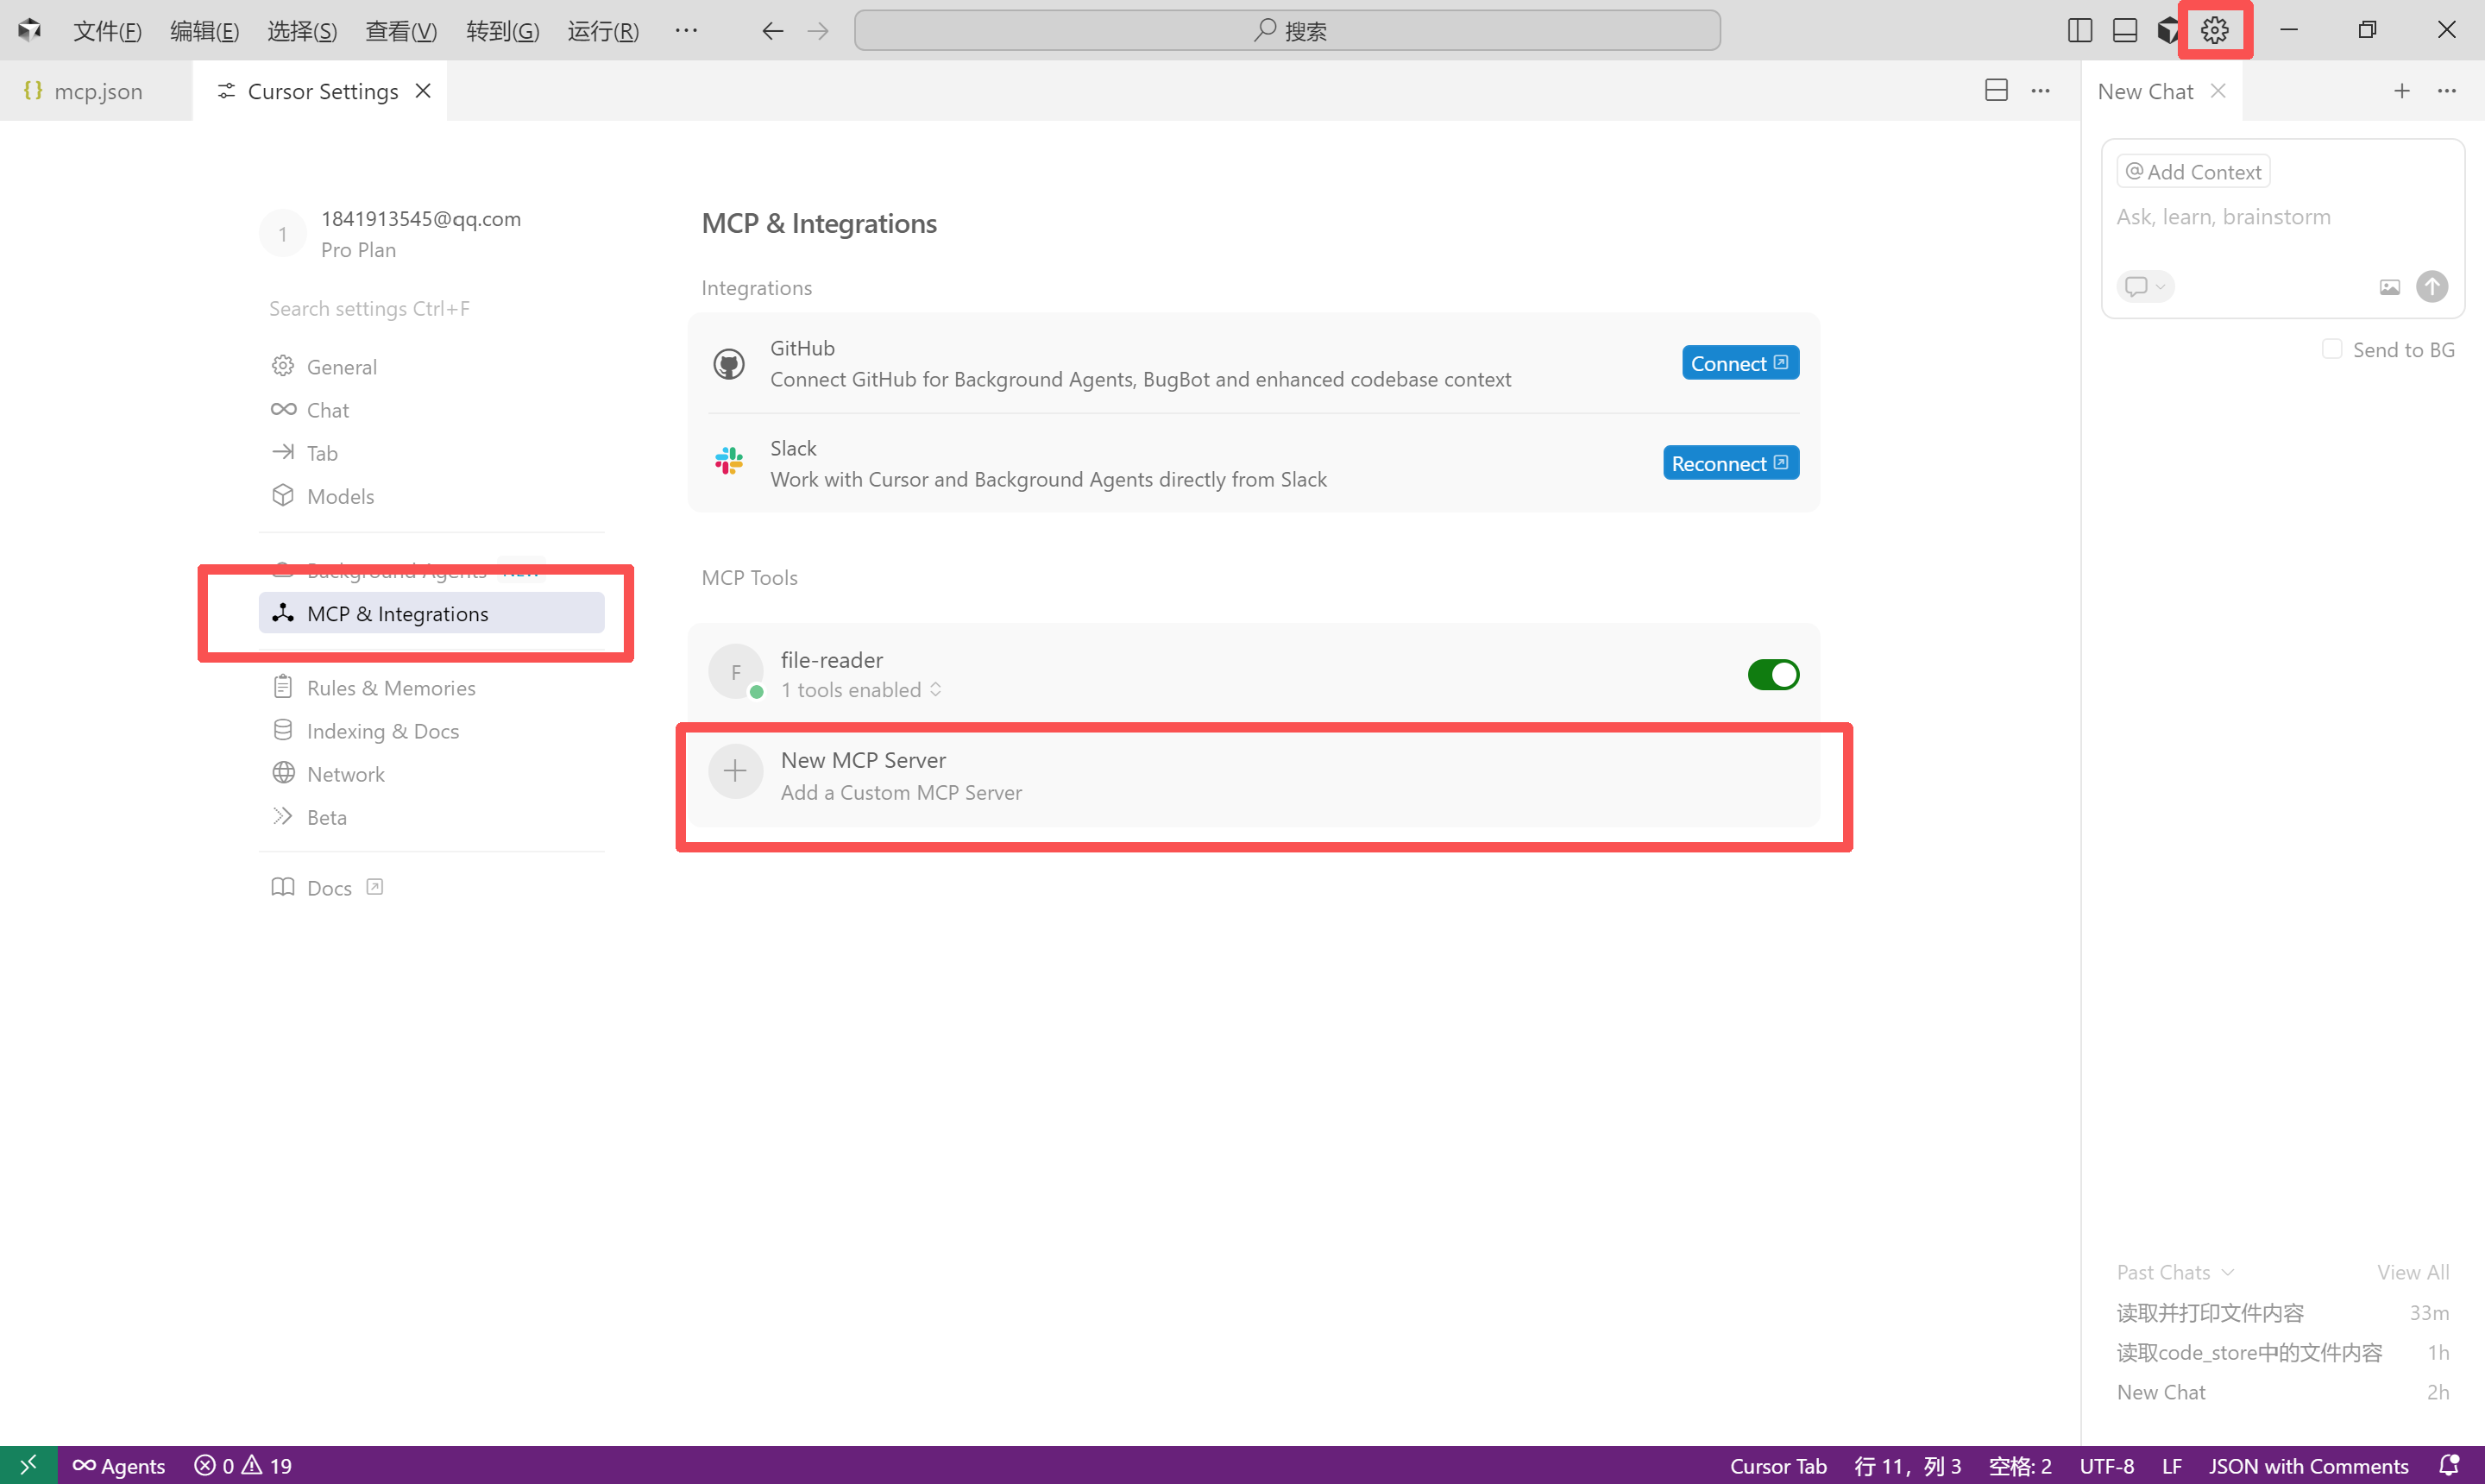Image resolution: width=2485 pixels, height=1484 pixels.
Task: Go forward with the right arrow
Action: click(818, 31)
